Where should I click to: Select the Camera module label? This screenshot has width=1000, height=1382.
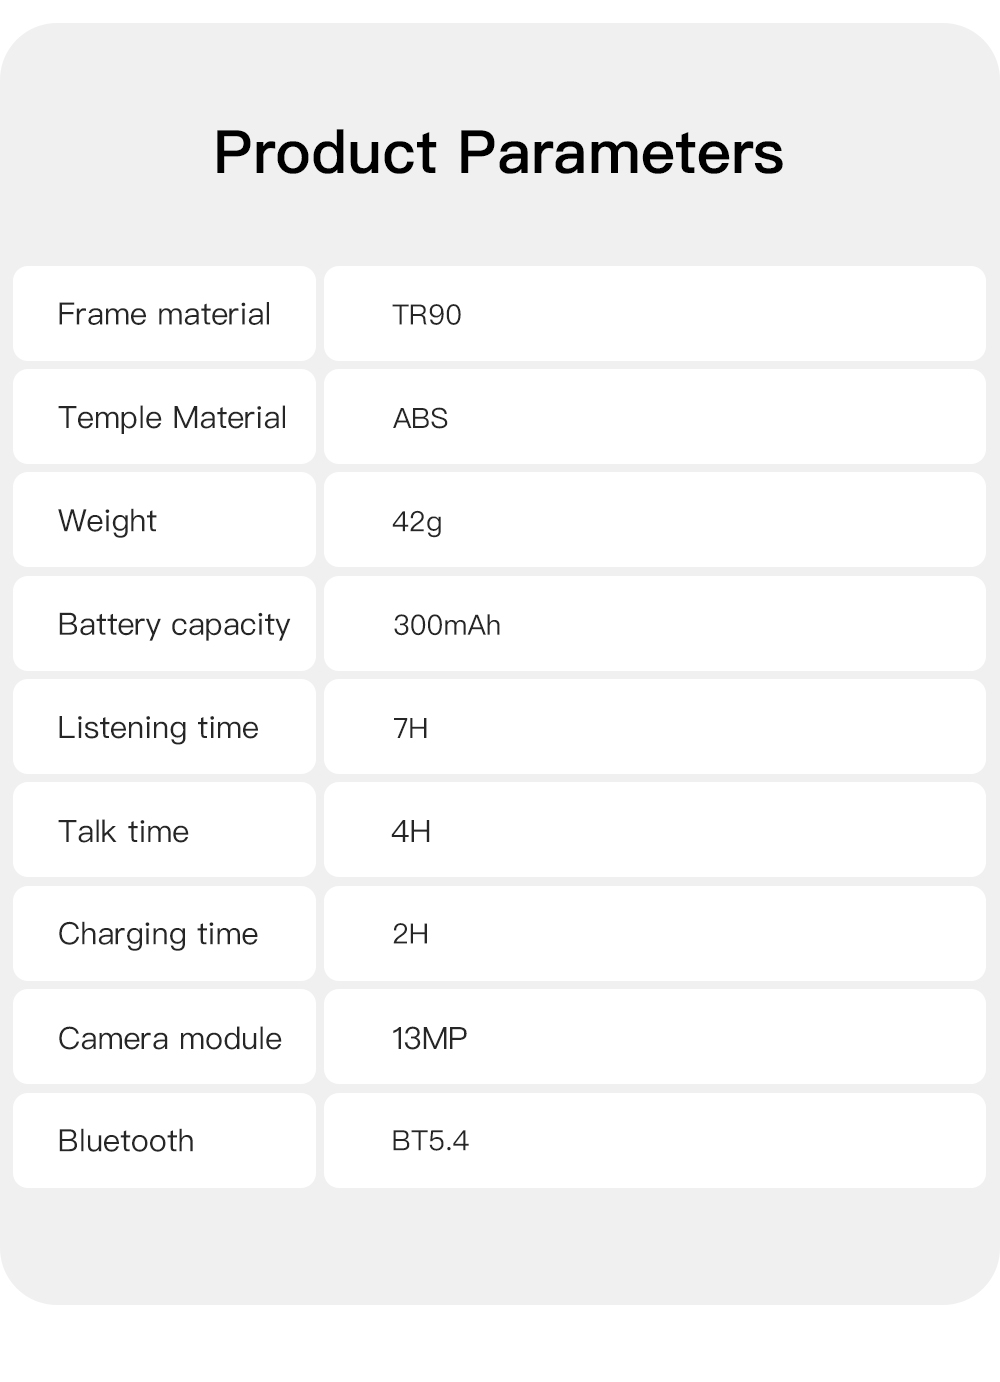pyautogui.click(x=170, y=1038)
